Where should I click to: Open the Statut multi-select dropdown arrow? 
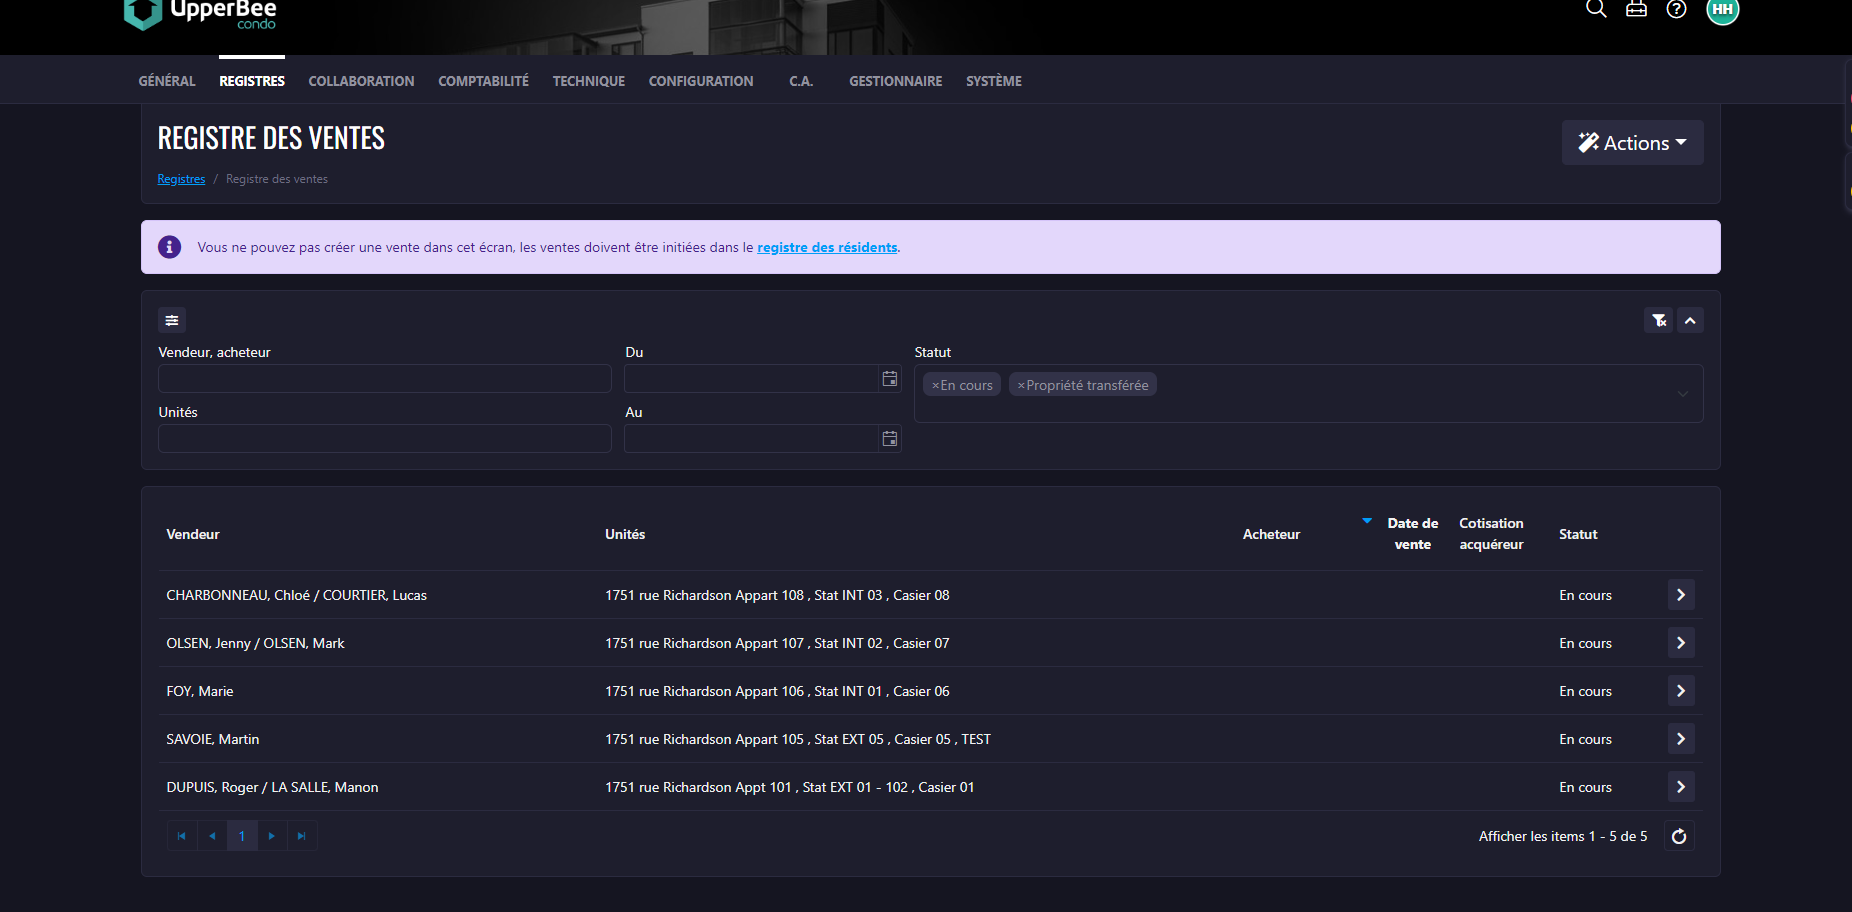[1683, 394]
